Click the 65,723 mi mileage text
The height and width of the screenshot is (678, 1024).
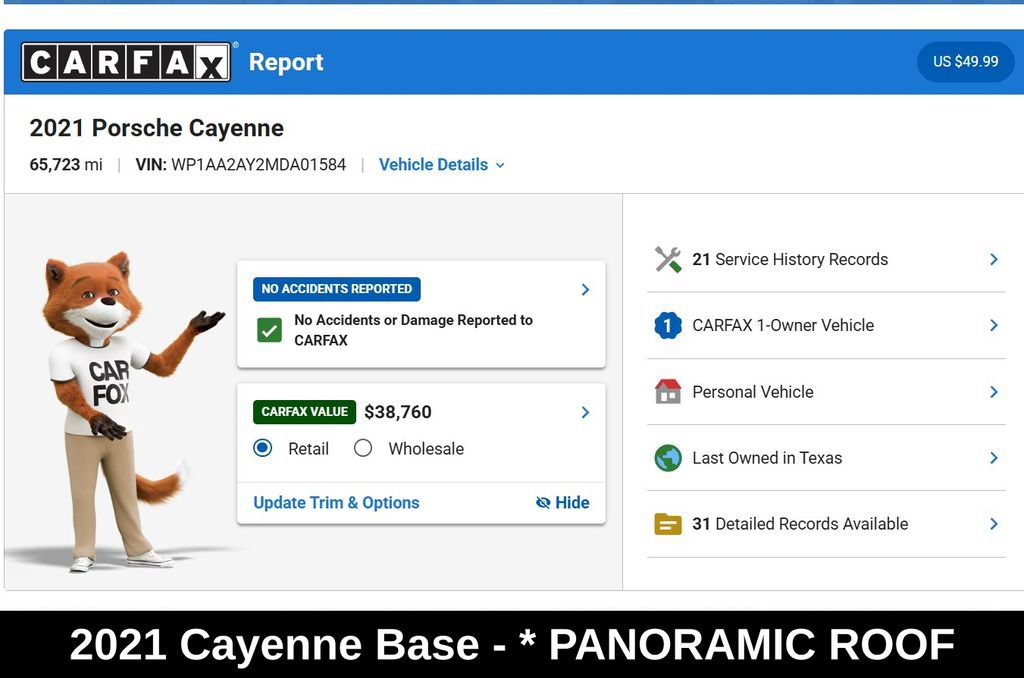(66, 165)
